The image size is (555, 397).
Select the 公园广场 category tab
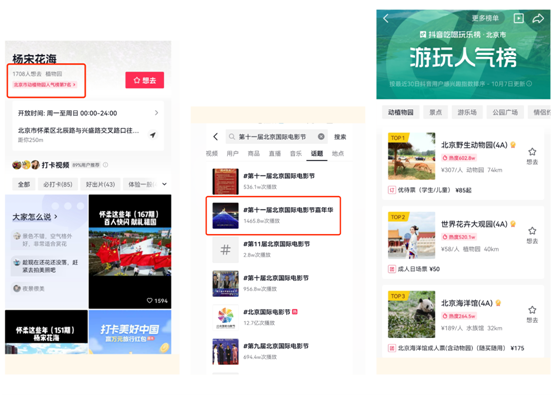[505, 112]
